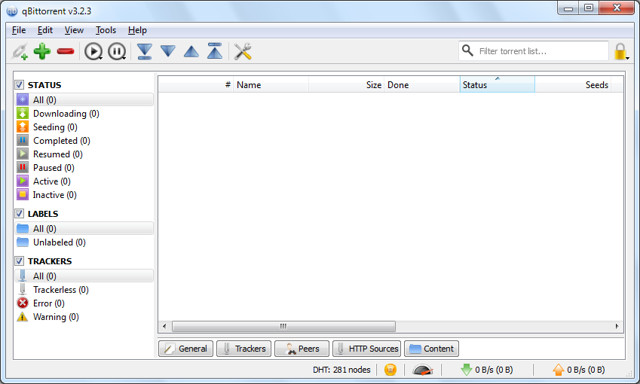Toggle the TRACKERS section checkbox
Image resolution: width=640 pixels, height=384 pixels.
19,261
